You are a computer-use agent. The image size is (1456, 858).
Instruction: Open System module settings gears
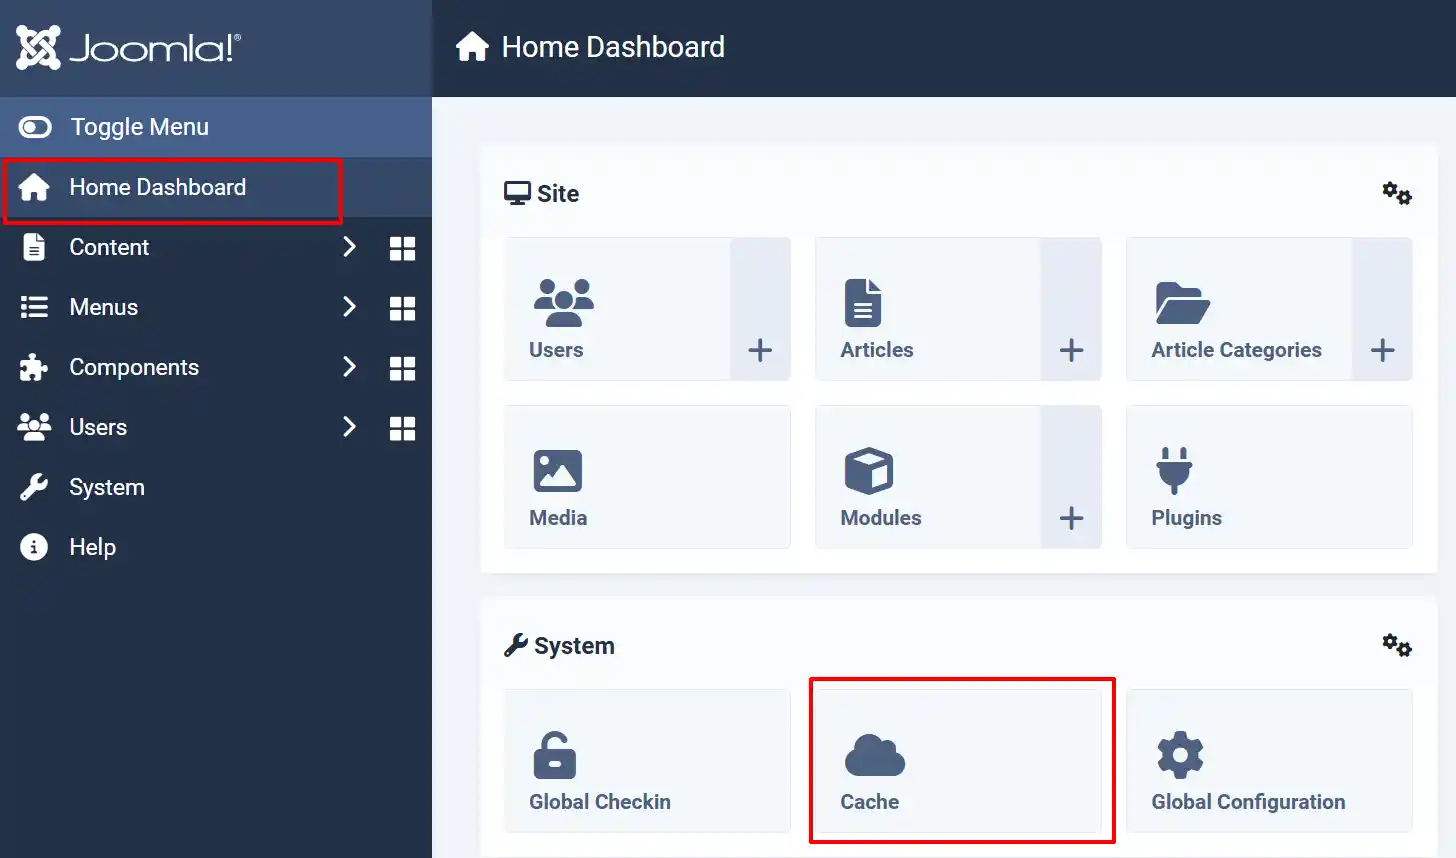pos(1397,645)
